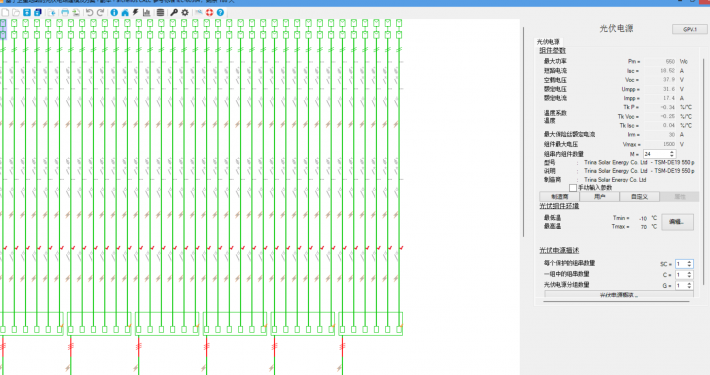
Task: Click the 用户 button
Action: (600, 197)
